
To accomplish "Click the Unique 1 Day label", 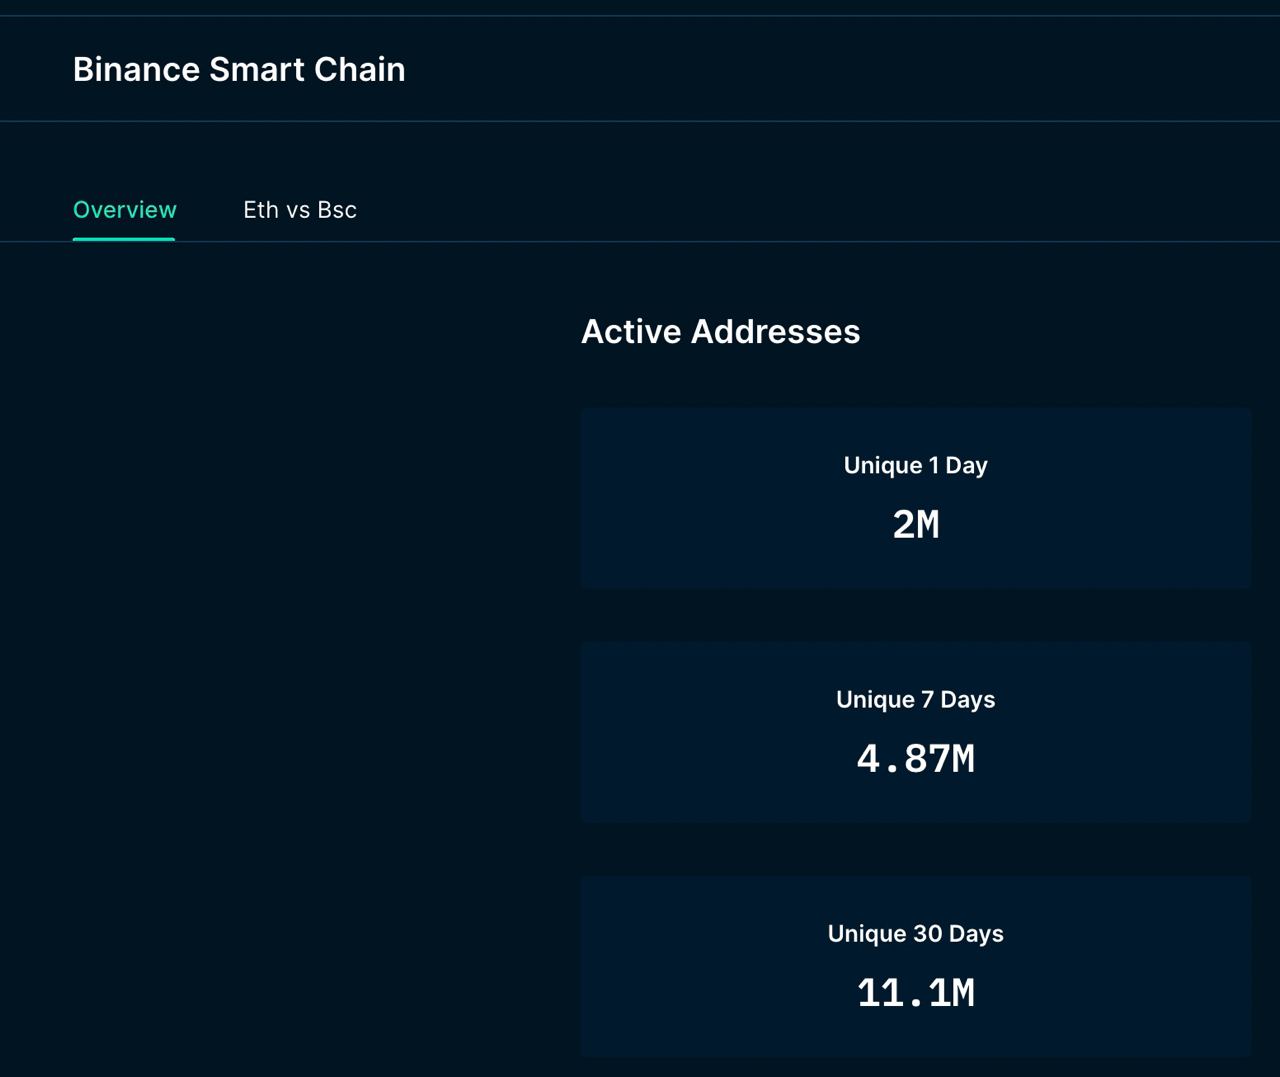I will (916, 465).
